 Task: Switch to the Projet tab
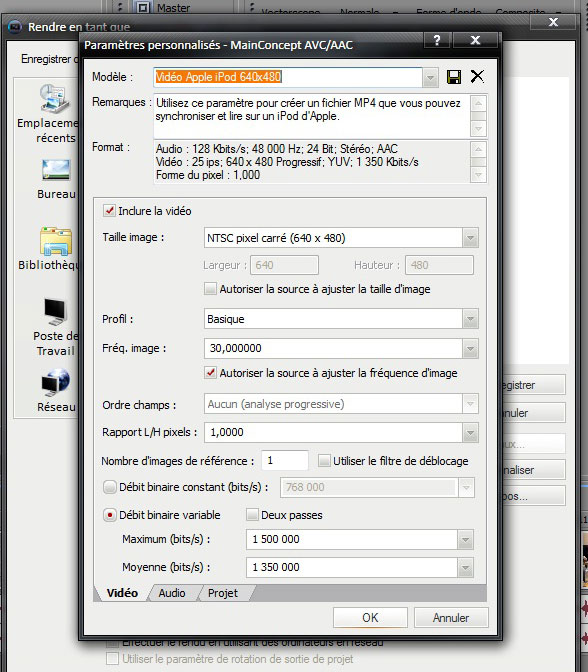pos(223,593)
